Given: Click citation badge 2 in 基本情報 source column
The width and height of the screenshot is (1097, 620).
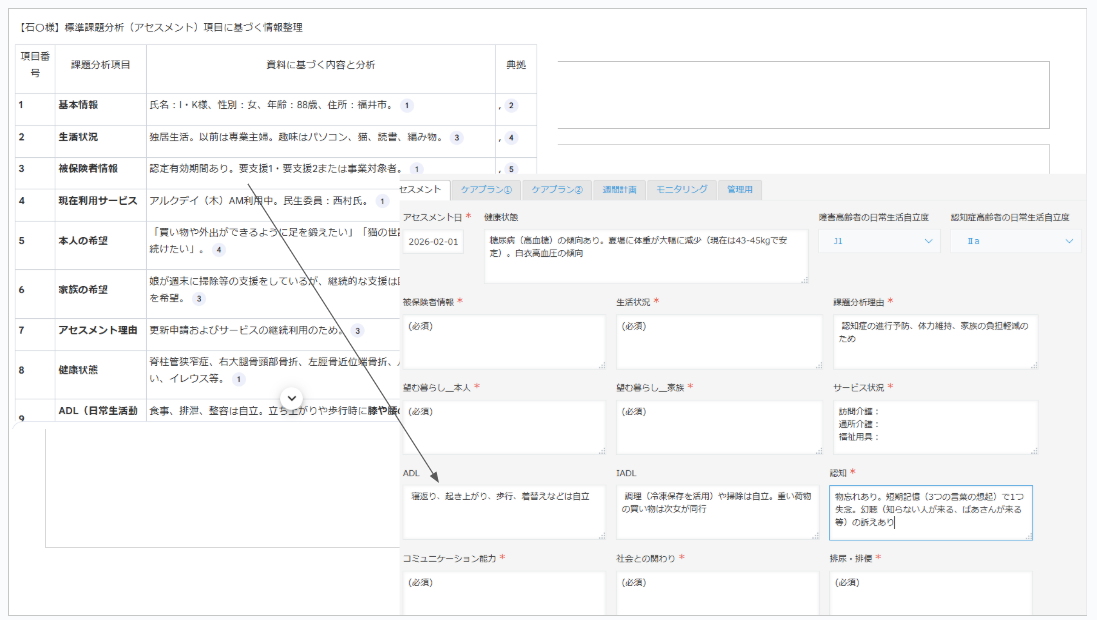Looking at the screenshot, I should pos(512,105).
